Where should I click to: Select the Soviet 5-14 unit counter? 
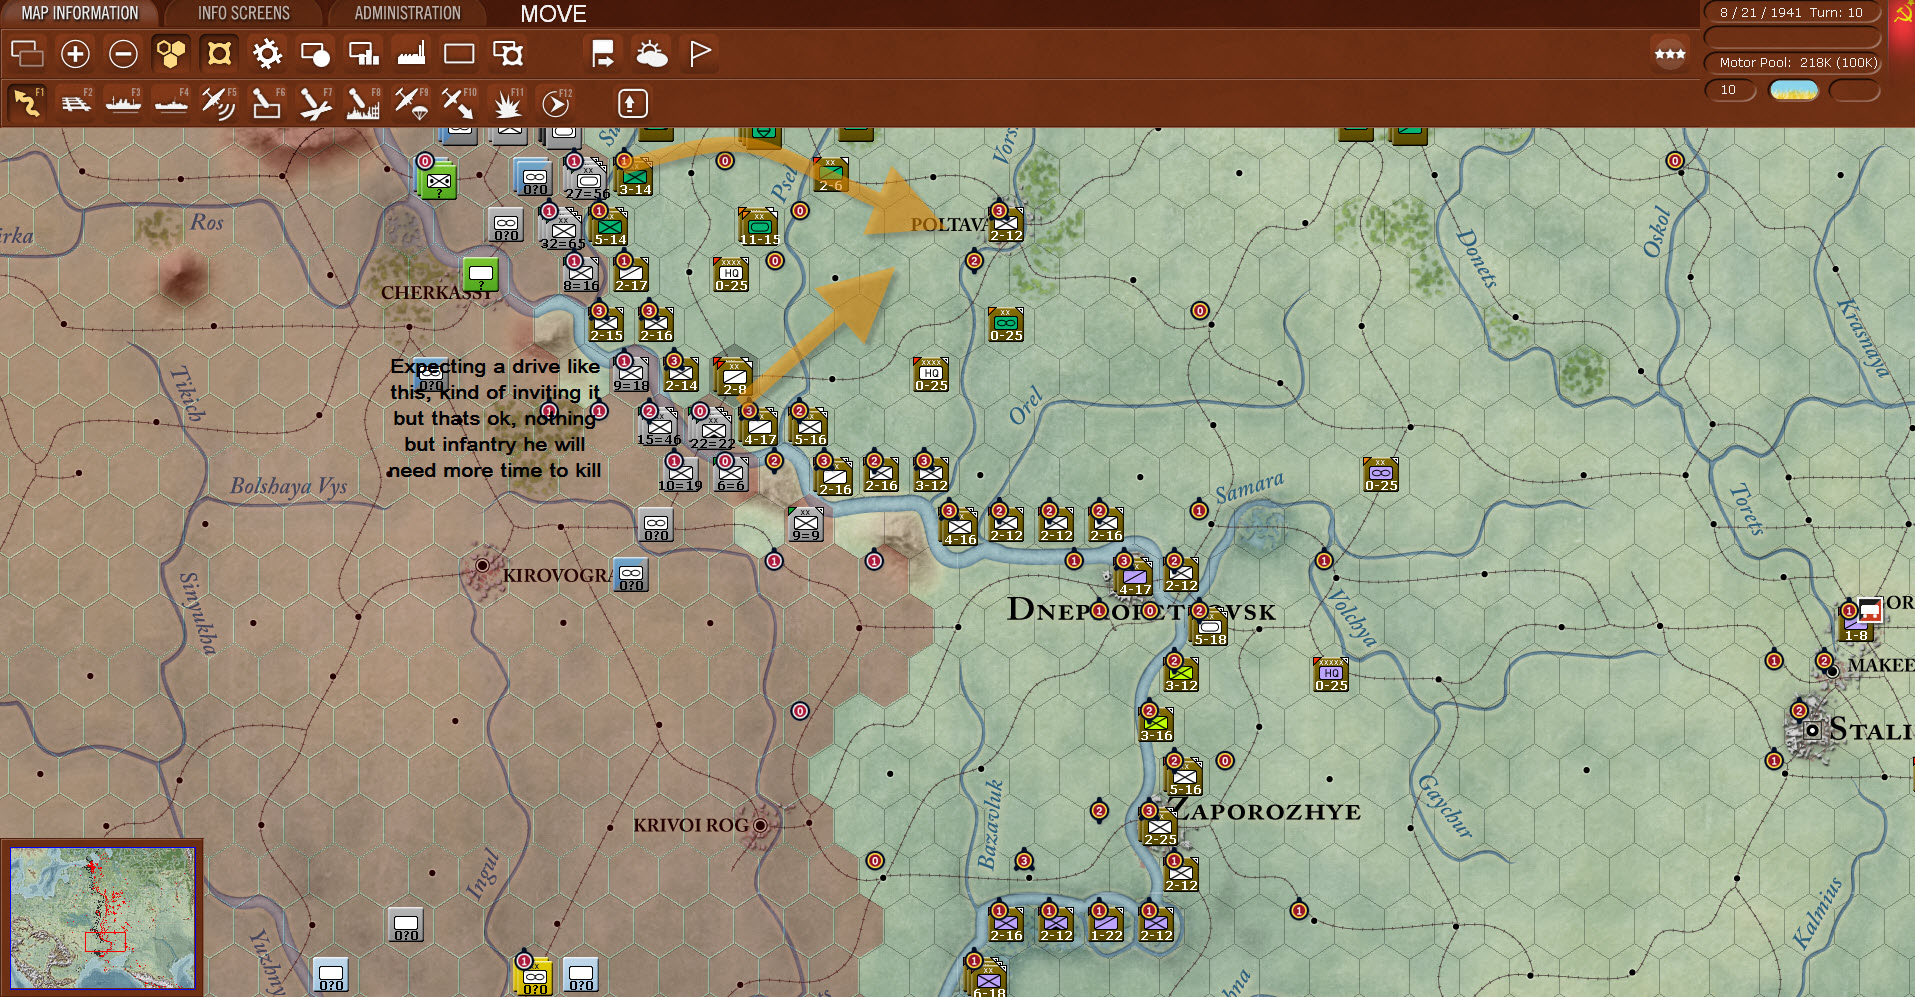point(609,227)
